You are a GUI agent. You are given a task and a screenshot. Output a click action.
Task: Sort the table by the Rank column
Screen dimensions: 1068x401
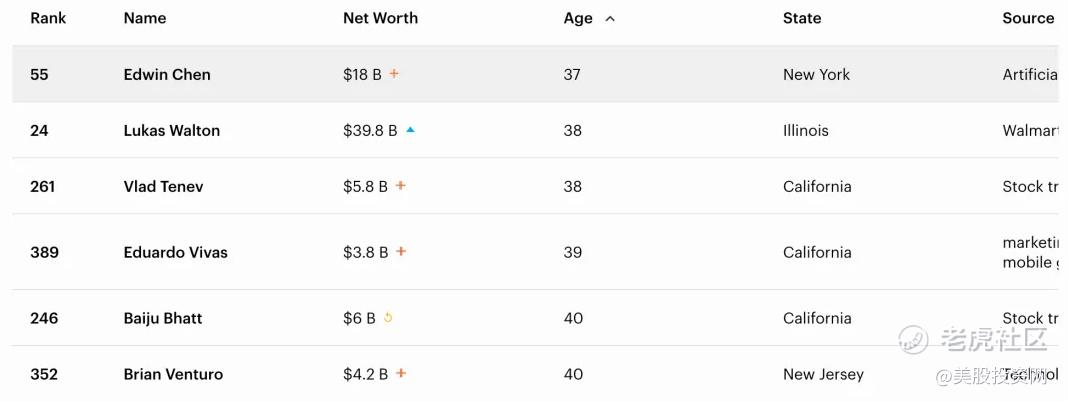point(48,18)
